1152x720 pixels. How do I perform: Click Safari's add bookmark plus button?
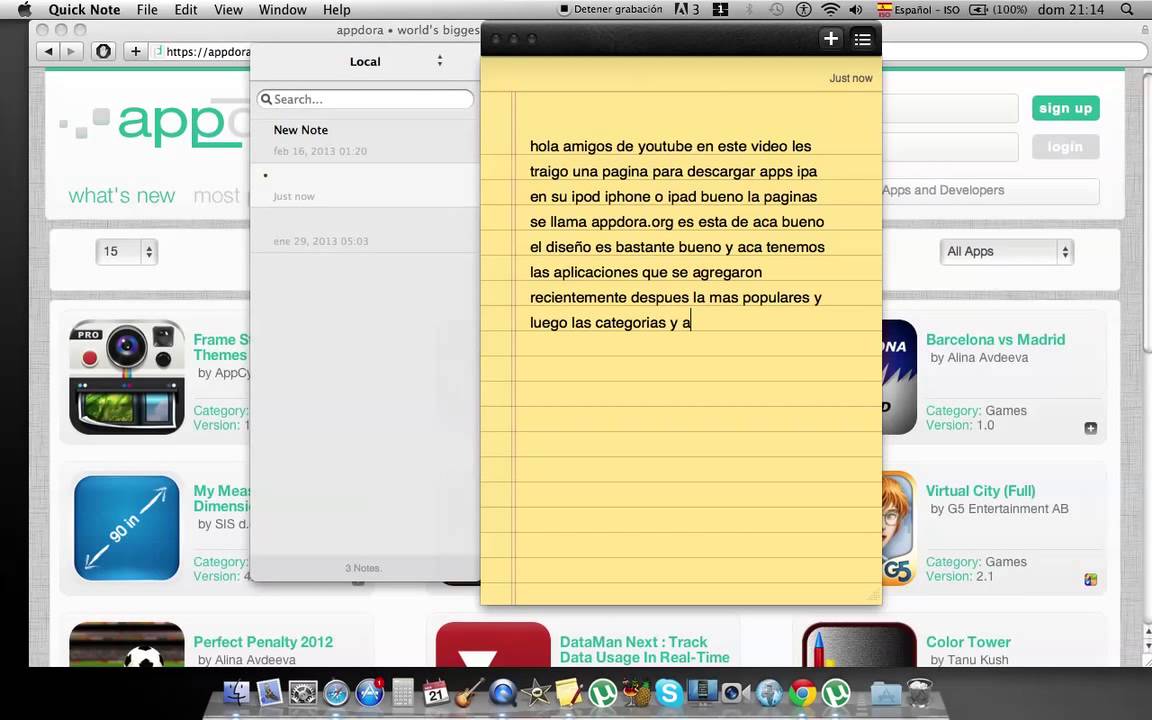135,51
